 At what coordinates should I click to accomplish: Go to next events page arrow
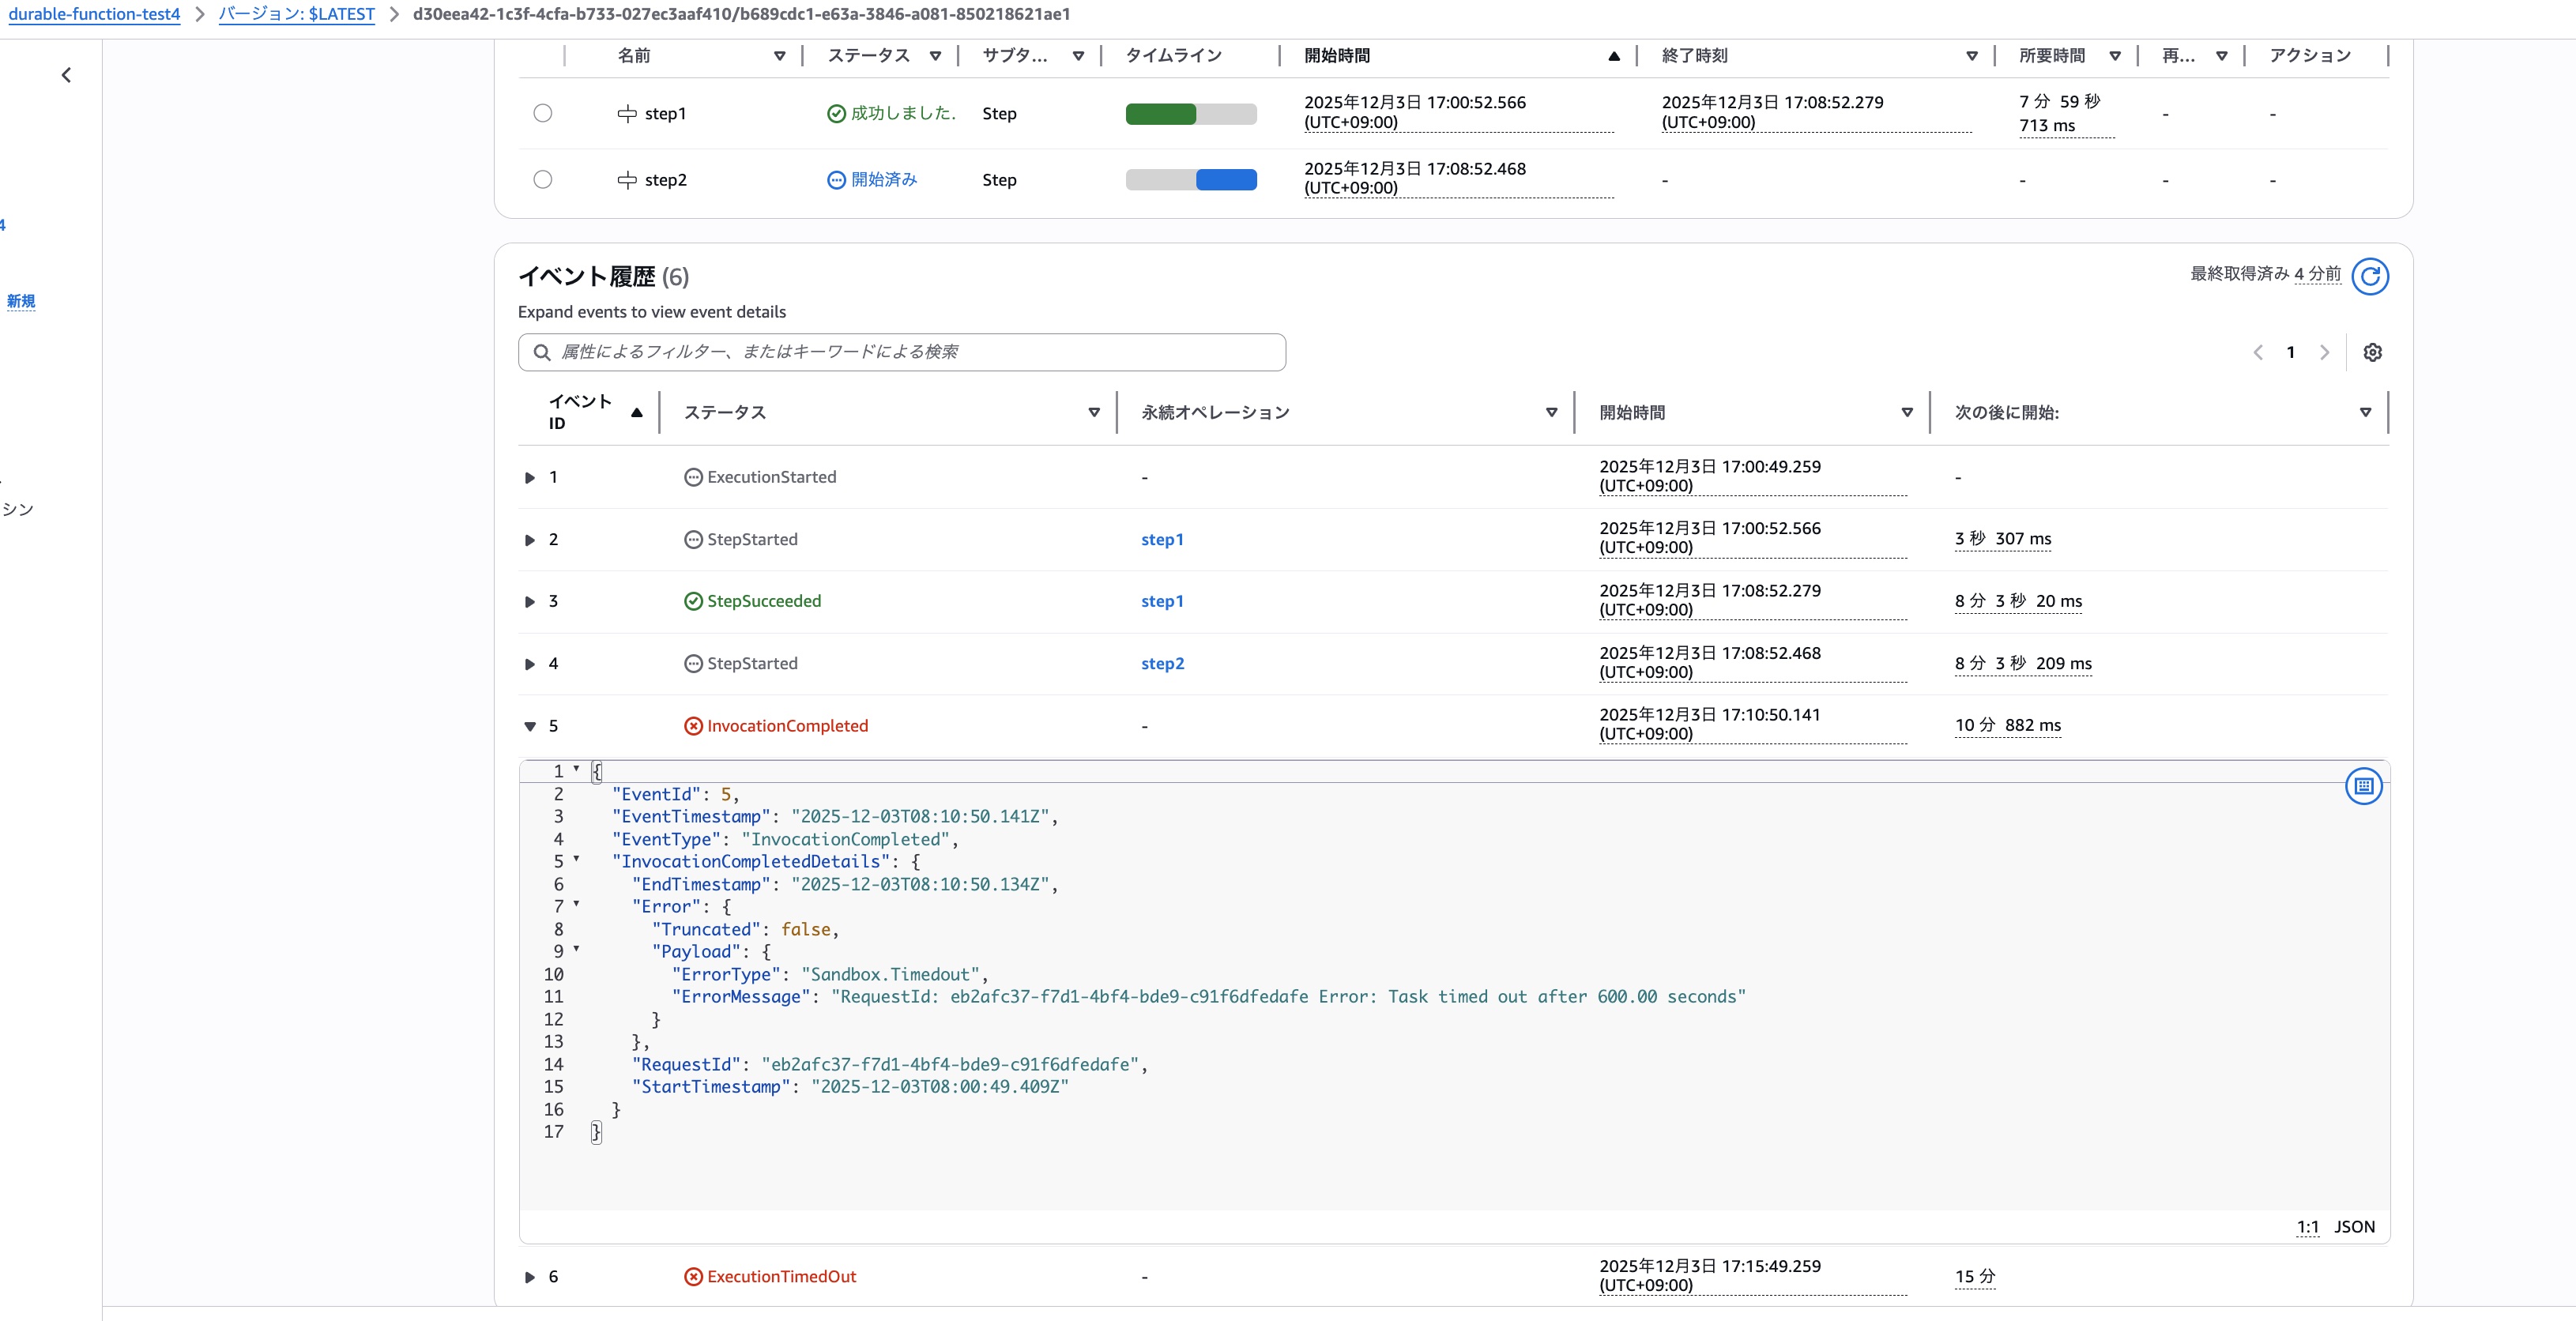click(x=2324, y=352)
